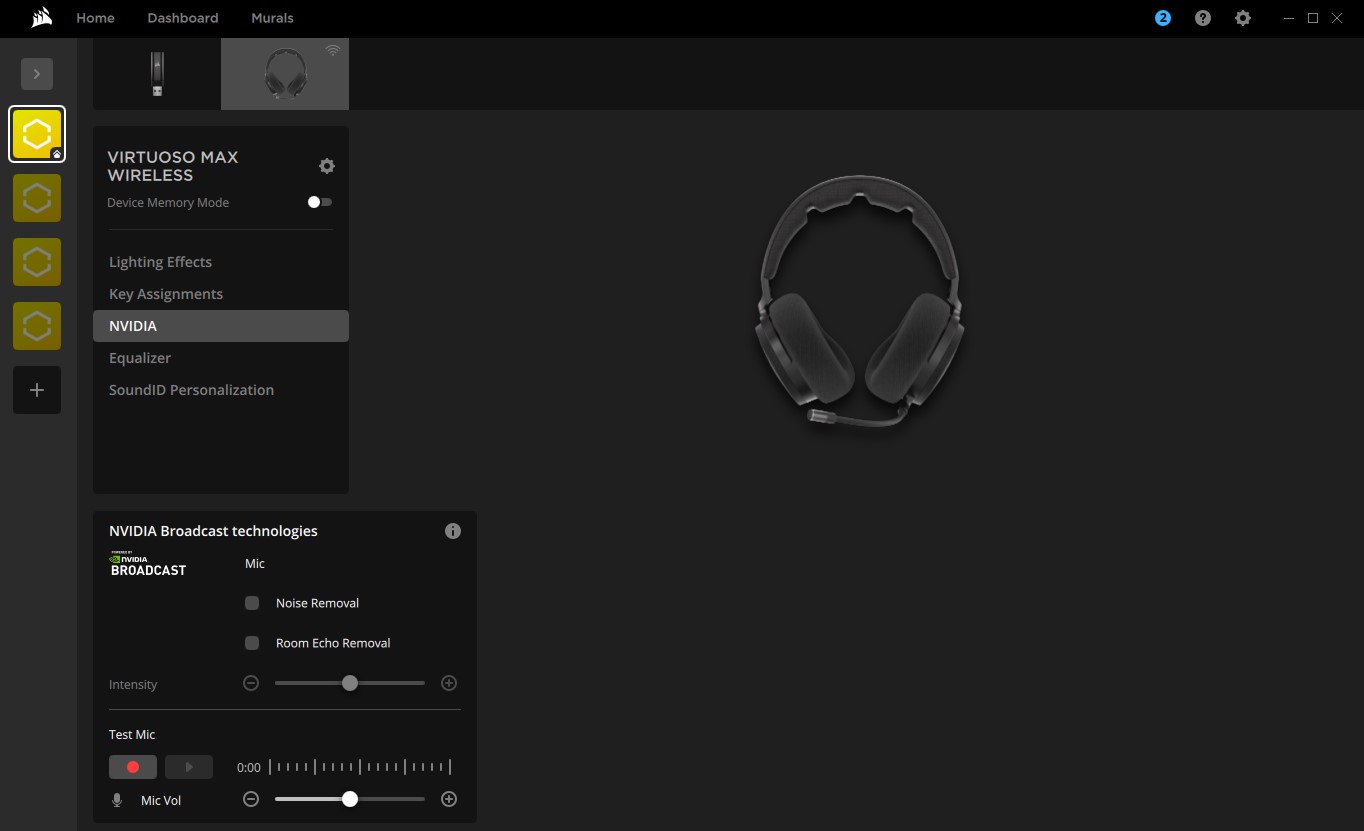Click the NVIDIA Broadcast logo
The height and width of the screenshot is (831, 1364).
pos(148,564)
